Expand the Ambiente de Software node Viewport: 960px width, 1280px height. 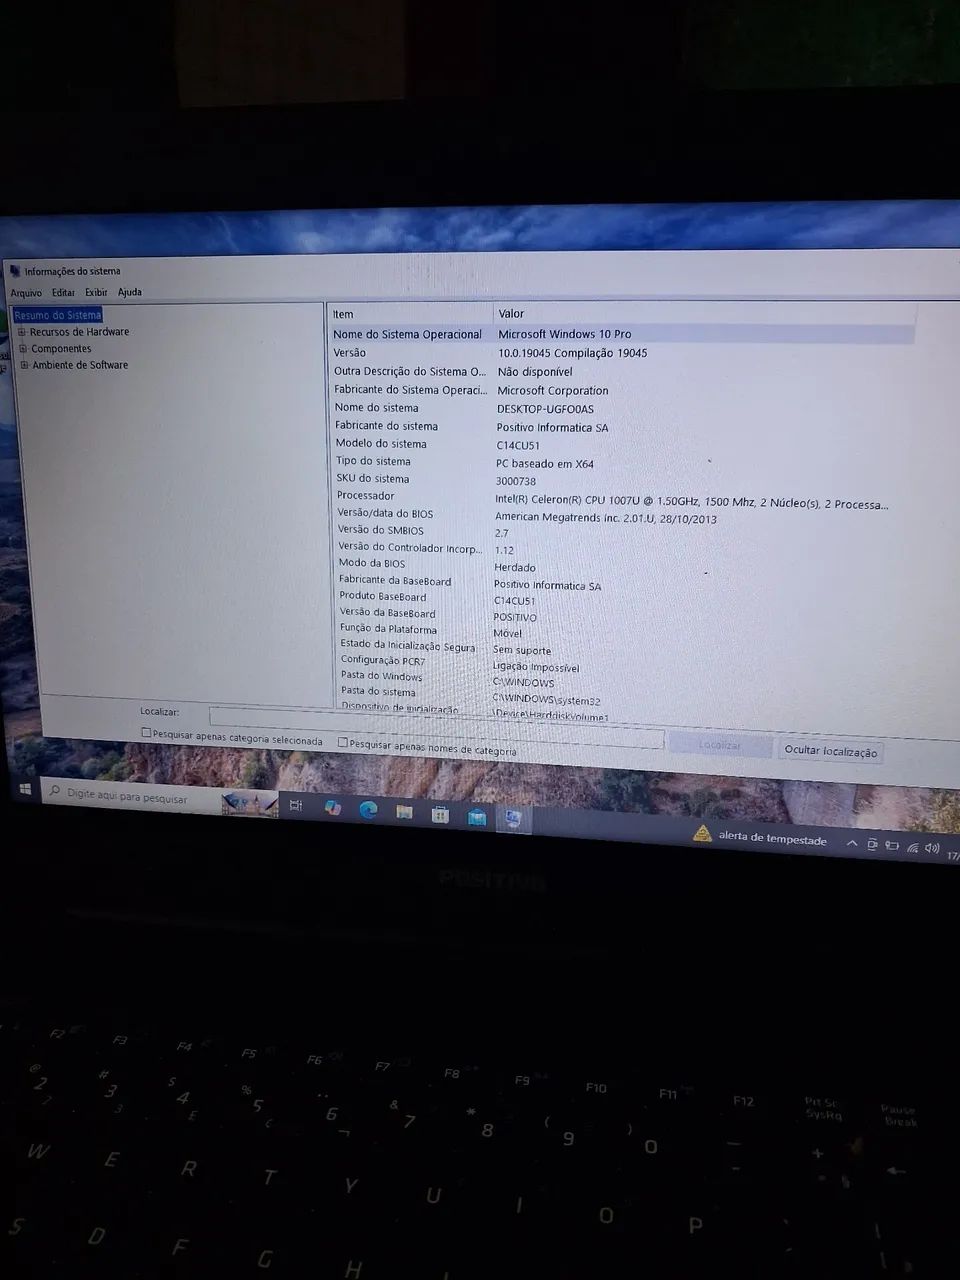[25, 365]
